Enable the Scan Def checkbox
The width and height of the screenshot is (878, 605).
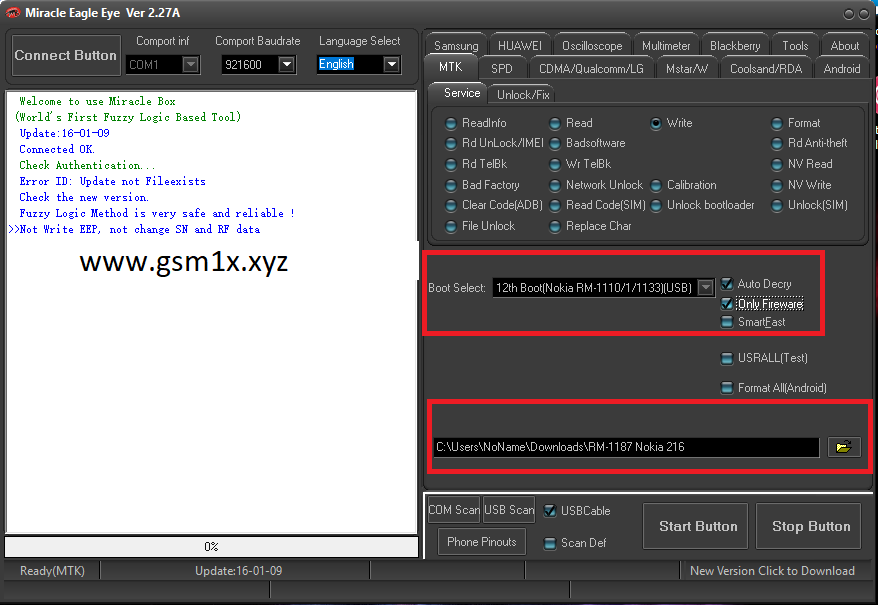pos(550,543)
